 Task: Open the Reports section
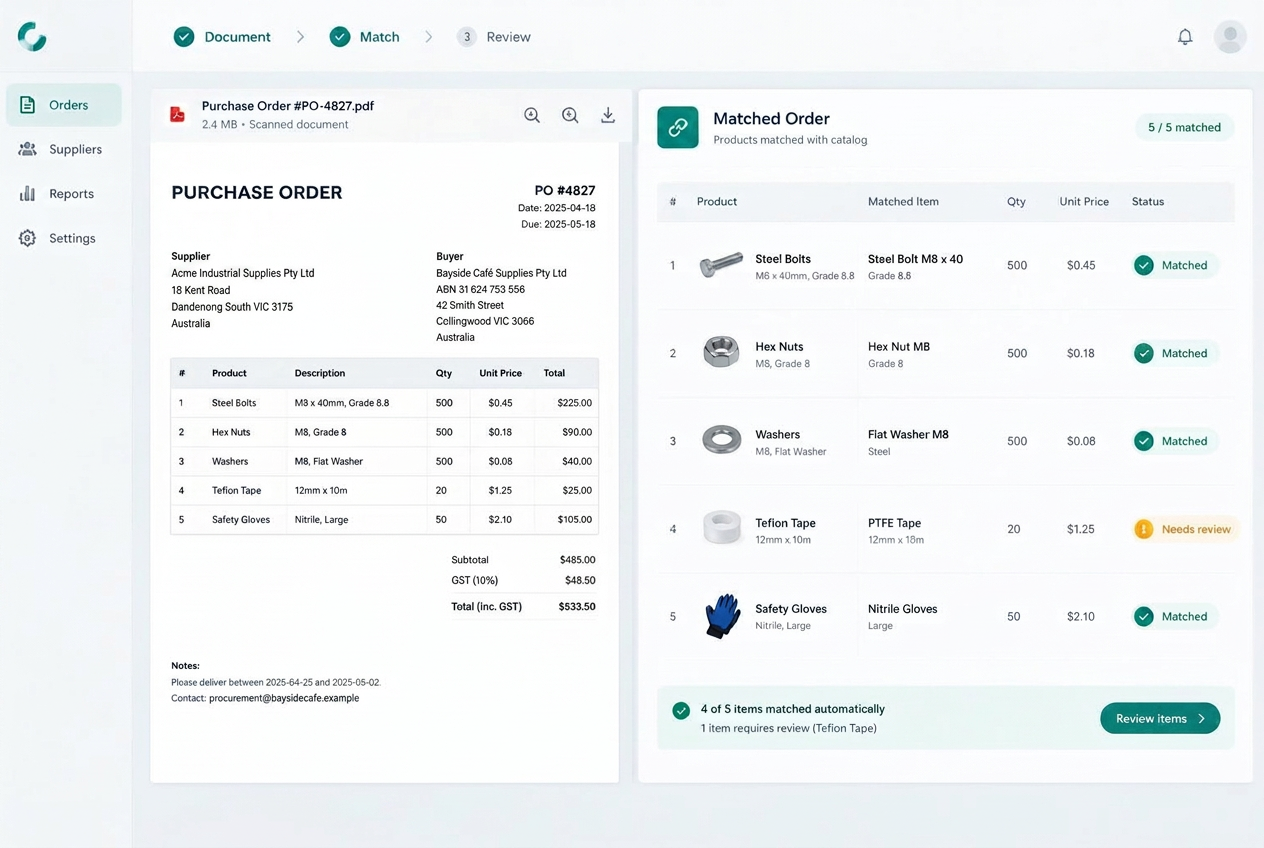[x=64, y=194]
